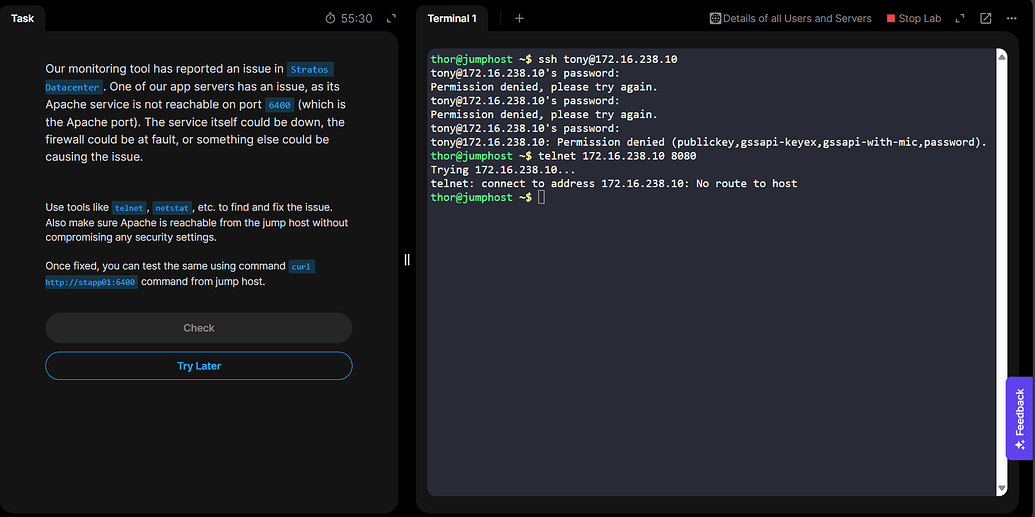Click the terminal scrollbar down arrow
Viewport: 1035px width, 517px height.
pos(1001,487)
